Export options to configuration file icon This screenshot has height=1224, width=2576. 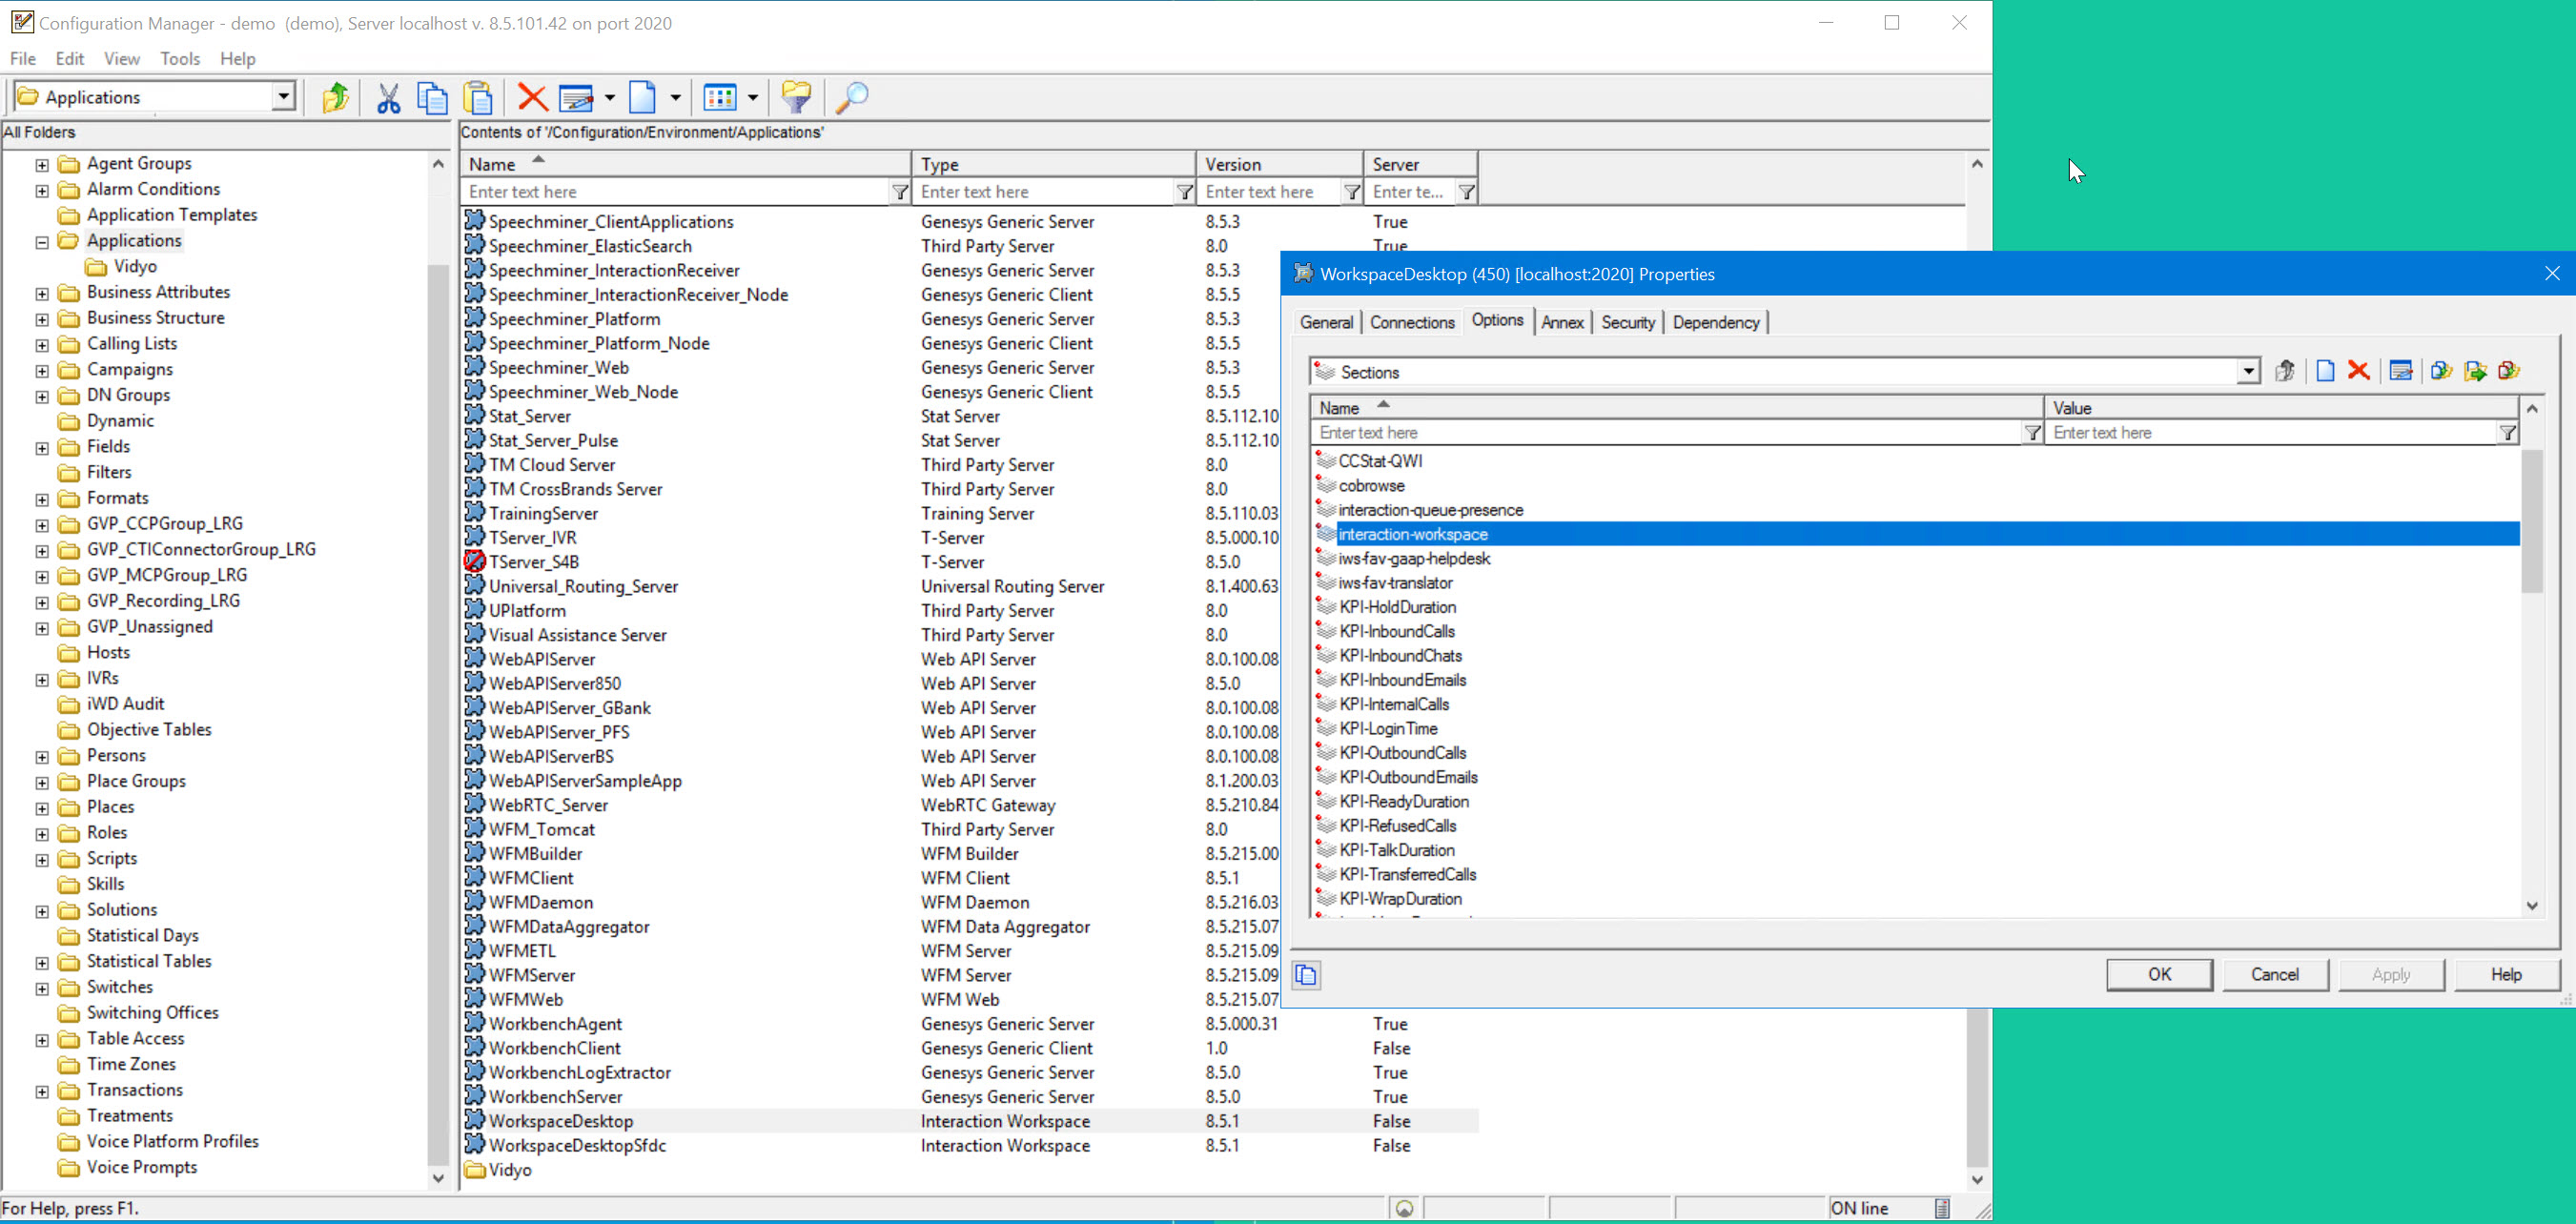(2475, 371)
